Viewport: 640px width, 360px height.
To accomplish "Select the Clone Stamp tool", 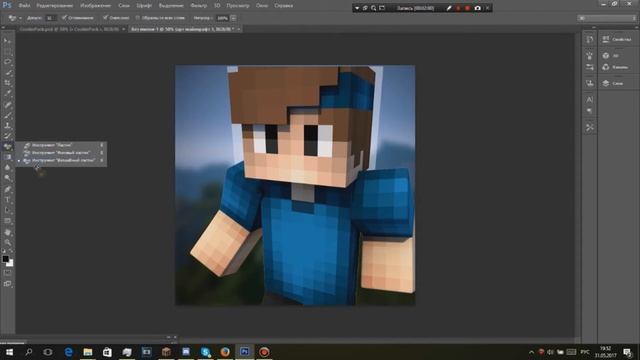I will (7, 126).
